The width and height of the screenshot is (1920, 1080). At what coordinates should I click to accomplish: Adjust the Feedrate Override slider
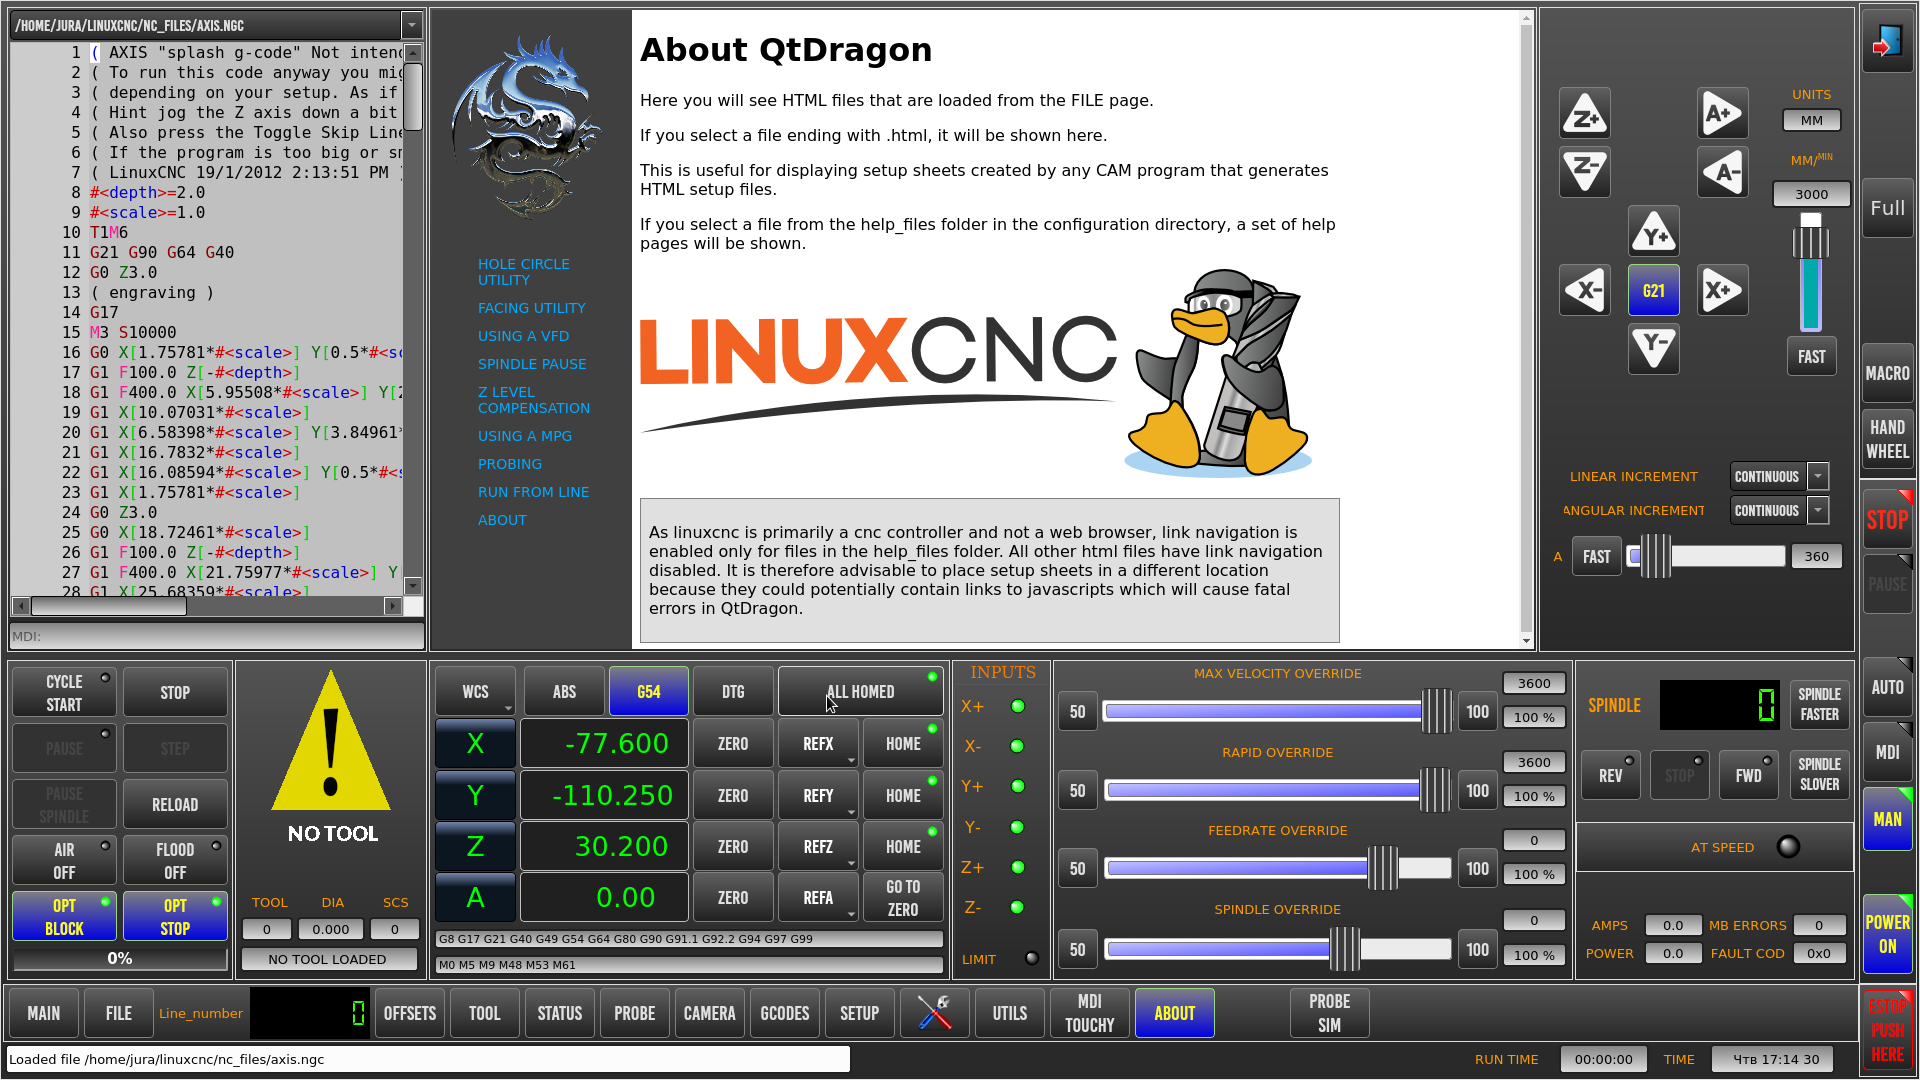(x=1278, y=869)
